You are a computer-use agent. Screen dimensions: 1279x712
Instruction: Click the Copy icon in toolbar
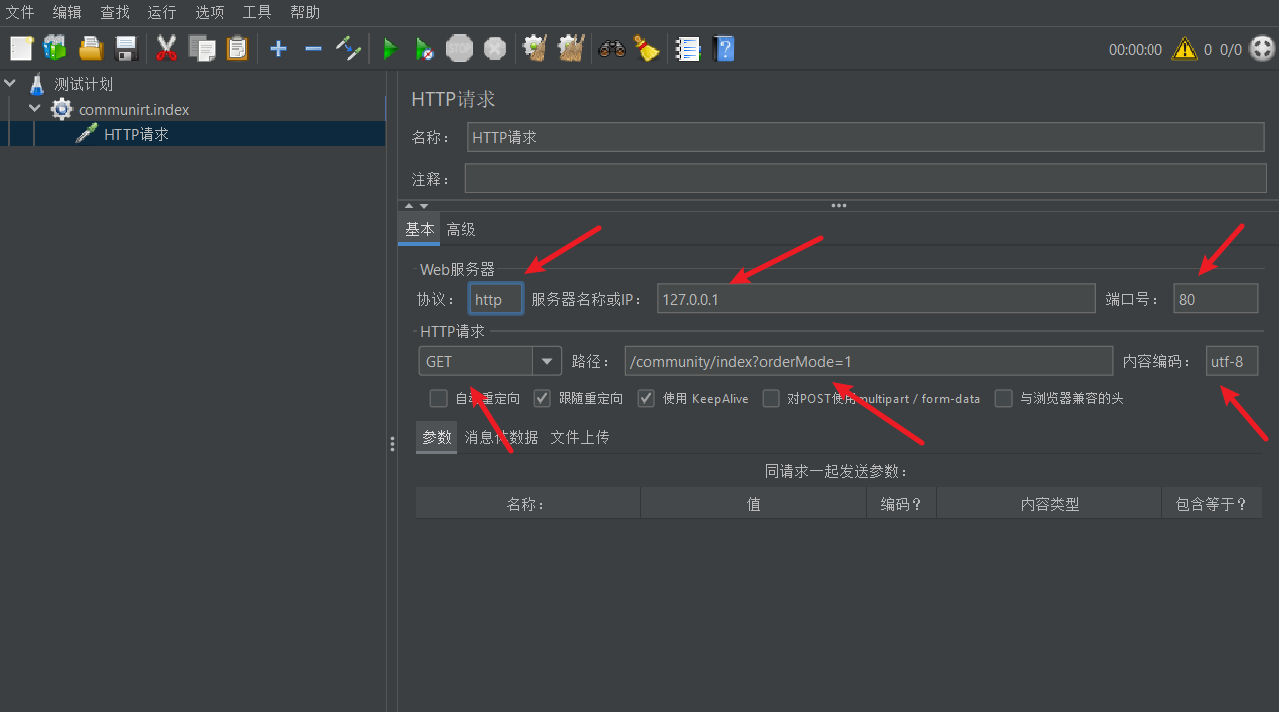click(202, 48)
